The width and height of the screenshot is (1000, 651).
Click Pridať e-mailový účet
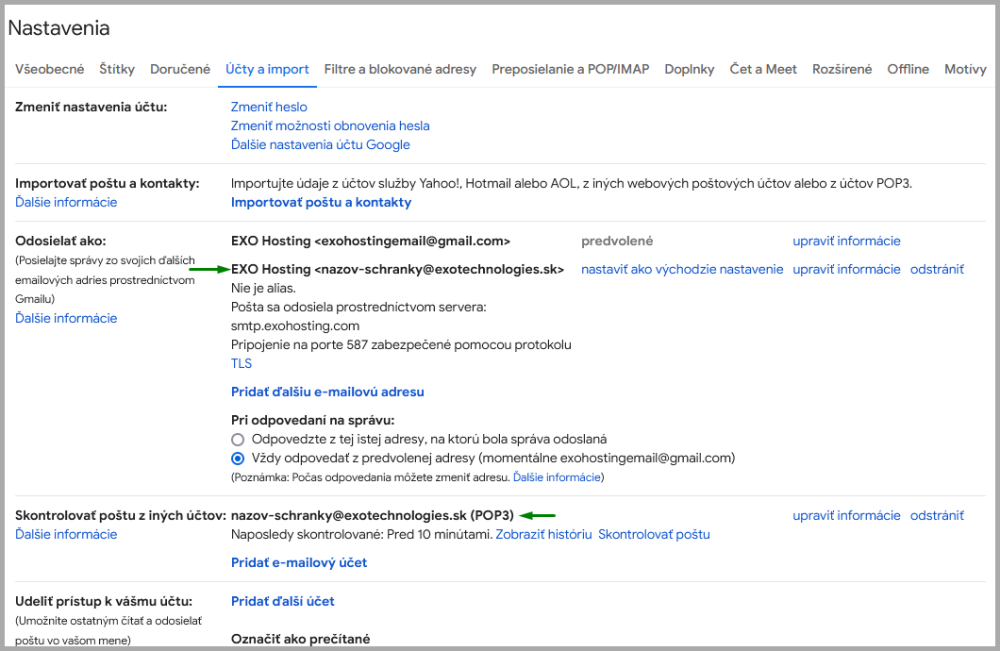tap(299, 562)
